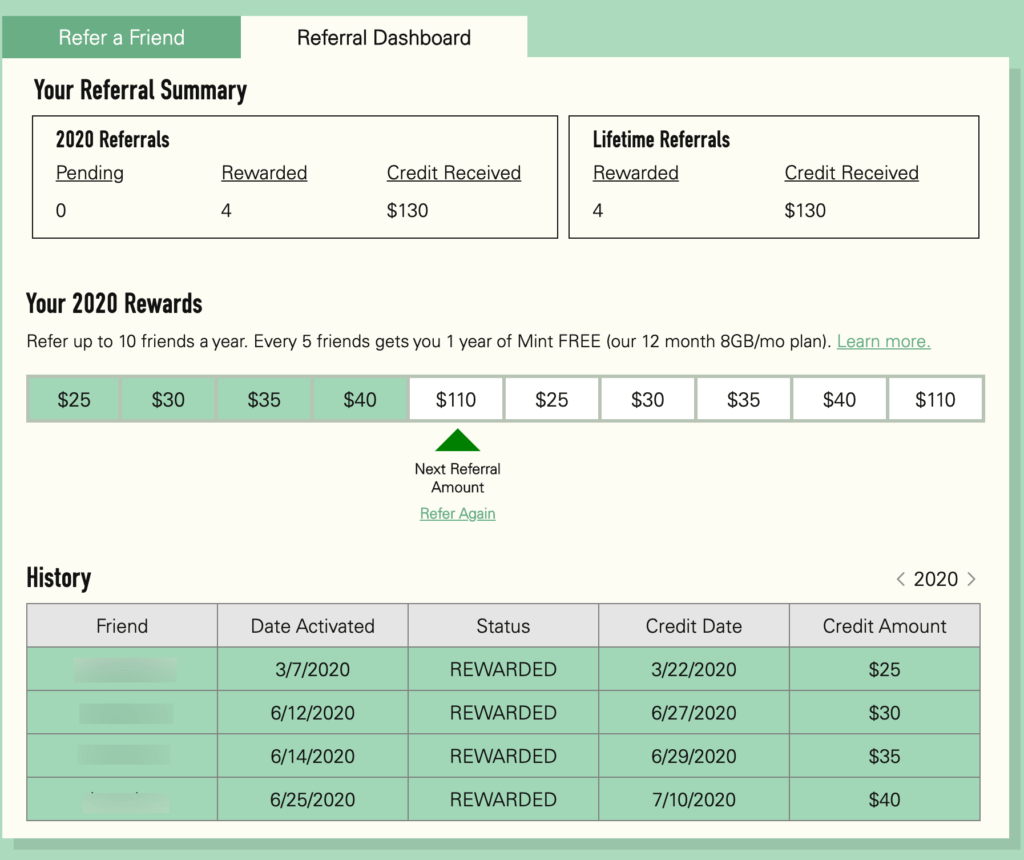Switch to the Refer a Friend tab
The height and width of the screenshot is (860, 1024).
(122, 37)
